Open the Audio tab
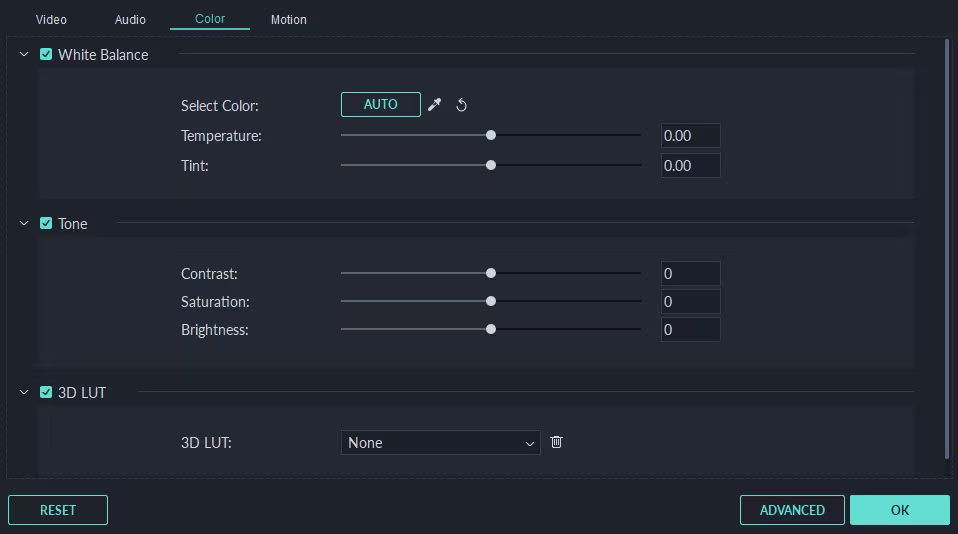 [x=130, y=20]
